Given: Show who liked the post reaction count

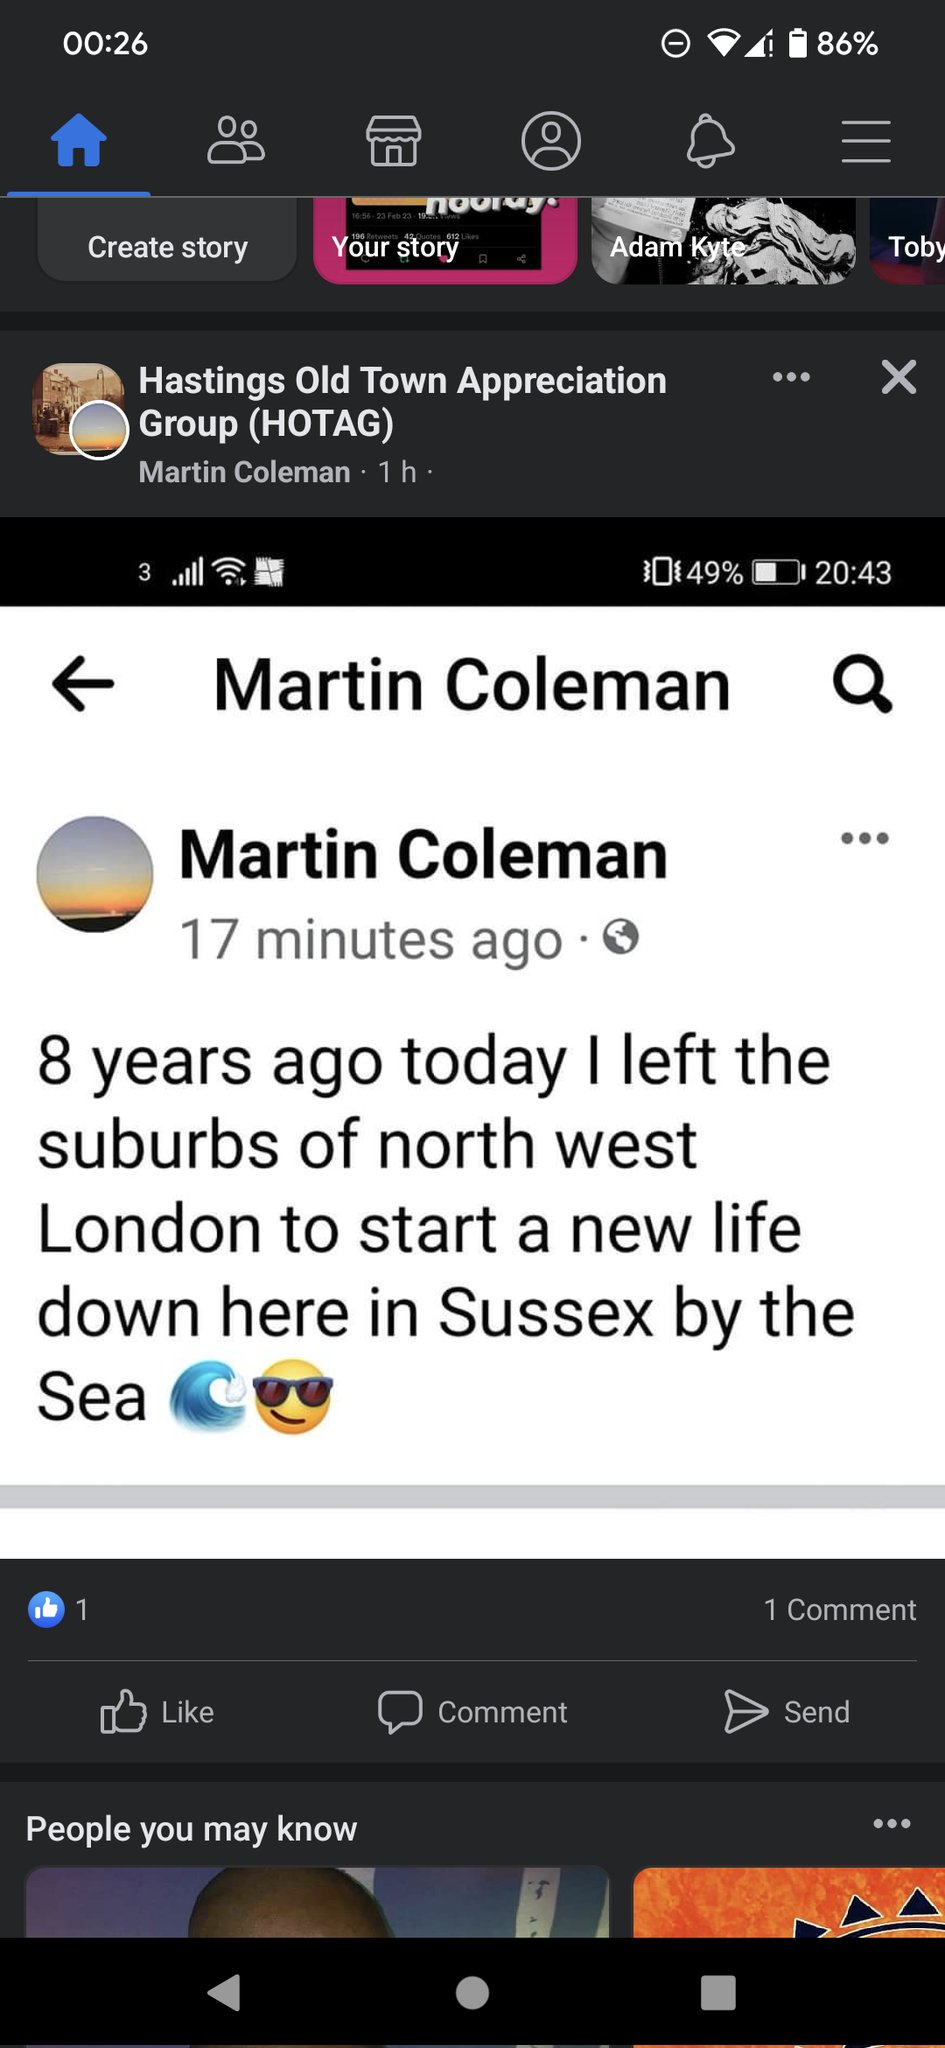Looking at the screenshot, I should pos(58,1609).
